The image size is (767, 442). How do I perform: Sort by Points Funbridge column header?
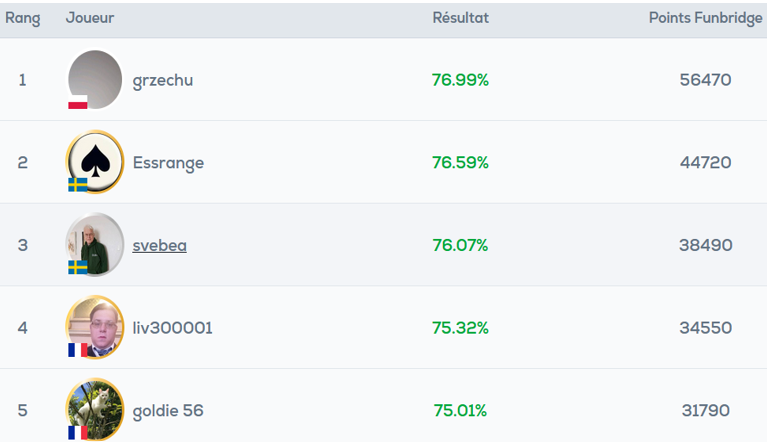point(705,19)
